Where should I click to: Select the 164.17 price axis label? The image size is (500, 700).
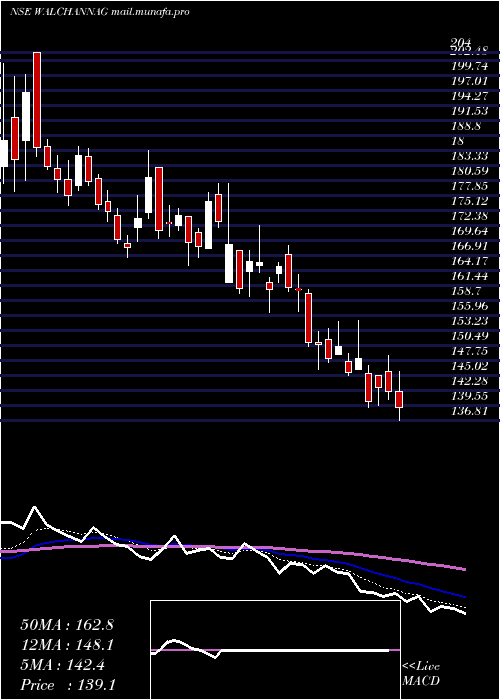click(469, 261)
